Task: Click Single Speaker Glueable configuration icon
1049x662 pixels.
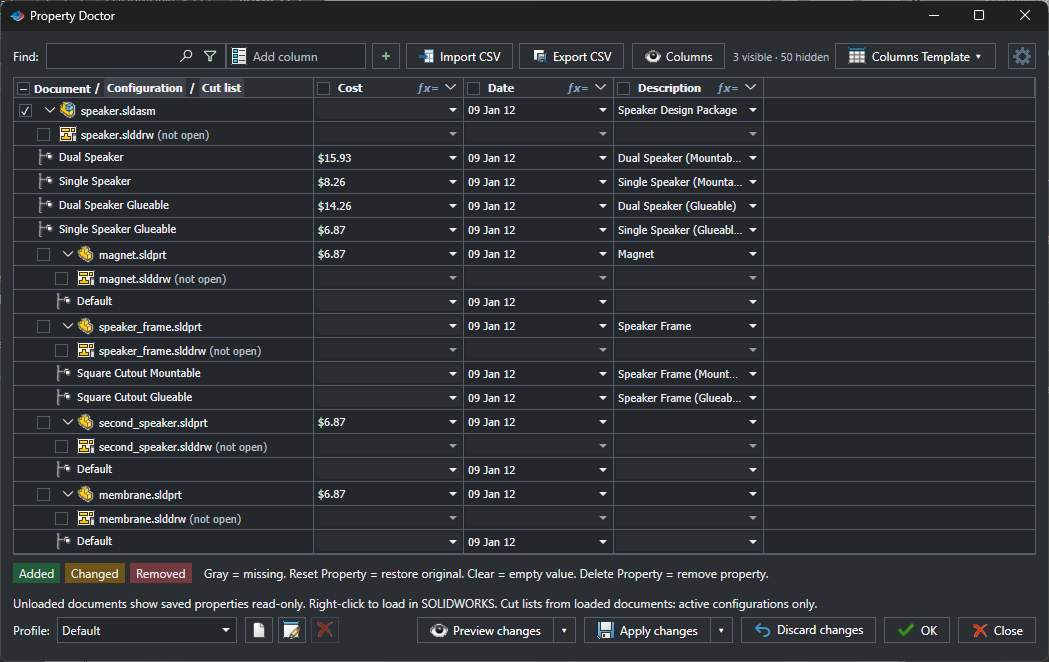Action: tap(45, 229)
